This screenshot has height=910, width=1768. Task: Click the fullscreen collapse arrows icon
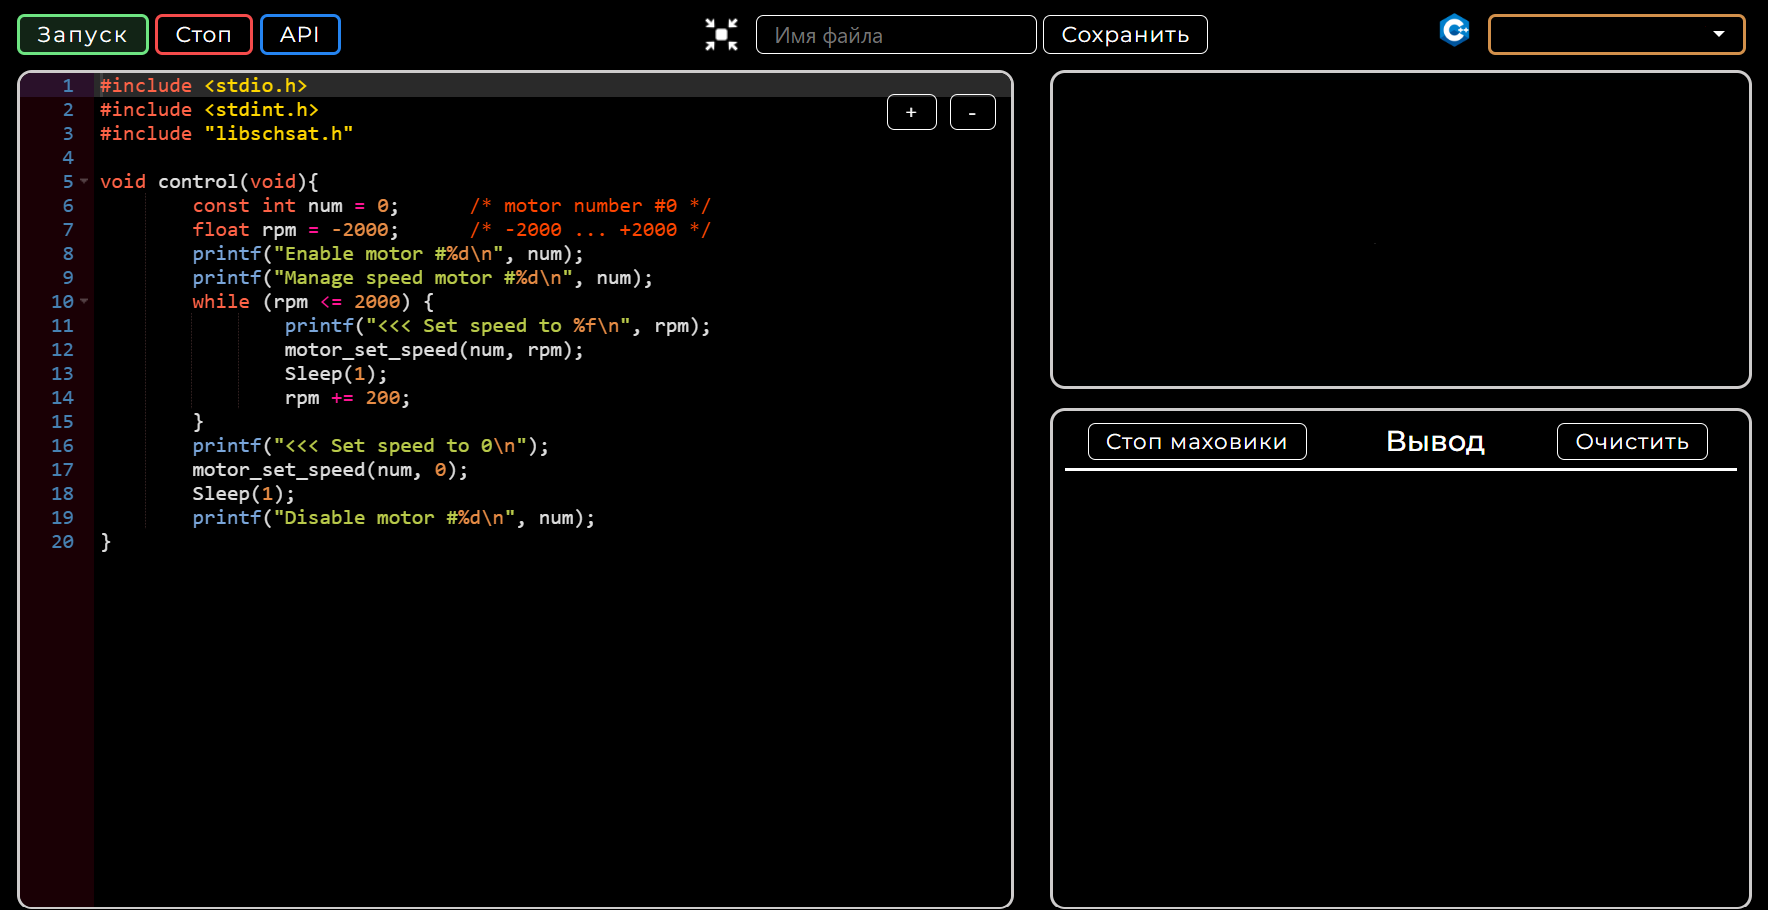(720, 34)
